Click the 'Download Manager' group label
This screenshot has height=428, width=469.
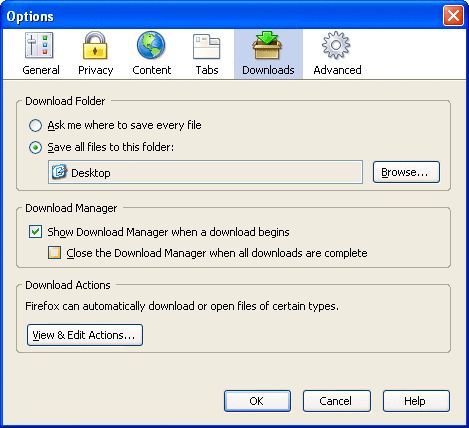[71, 208]
